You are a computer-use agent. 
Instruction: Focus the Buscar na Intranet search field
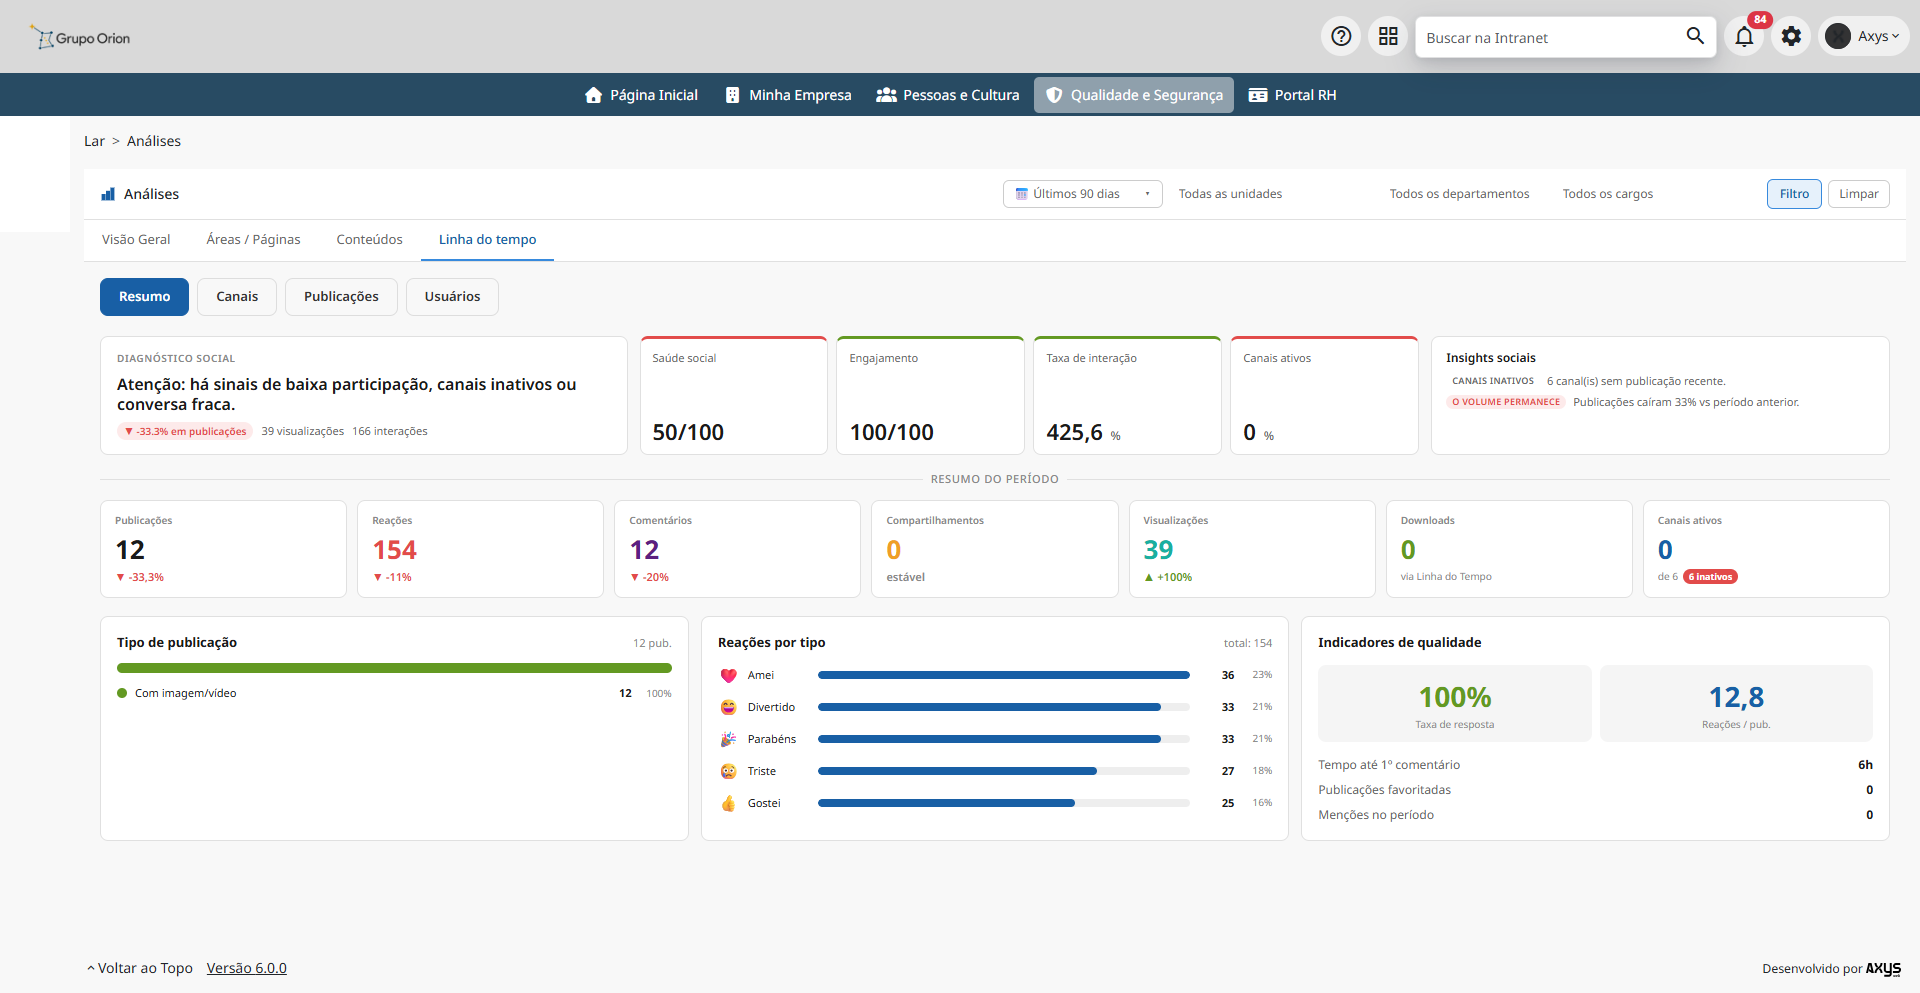[1550, 37]
